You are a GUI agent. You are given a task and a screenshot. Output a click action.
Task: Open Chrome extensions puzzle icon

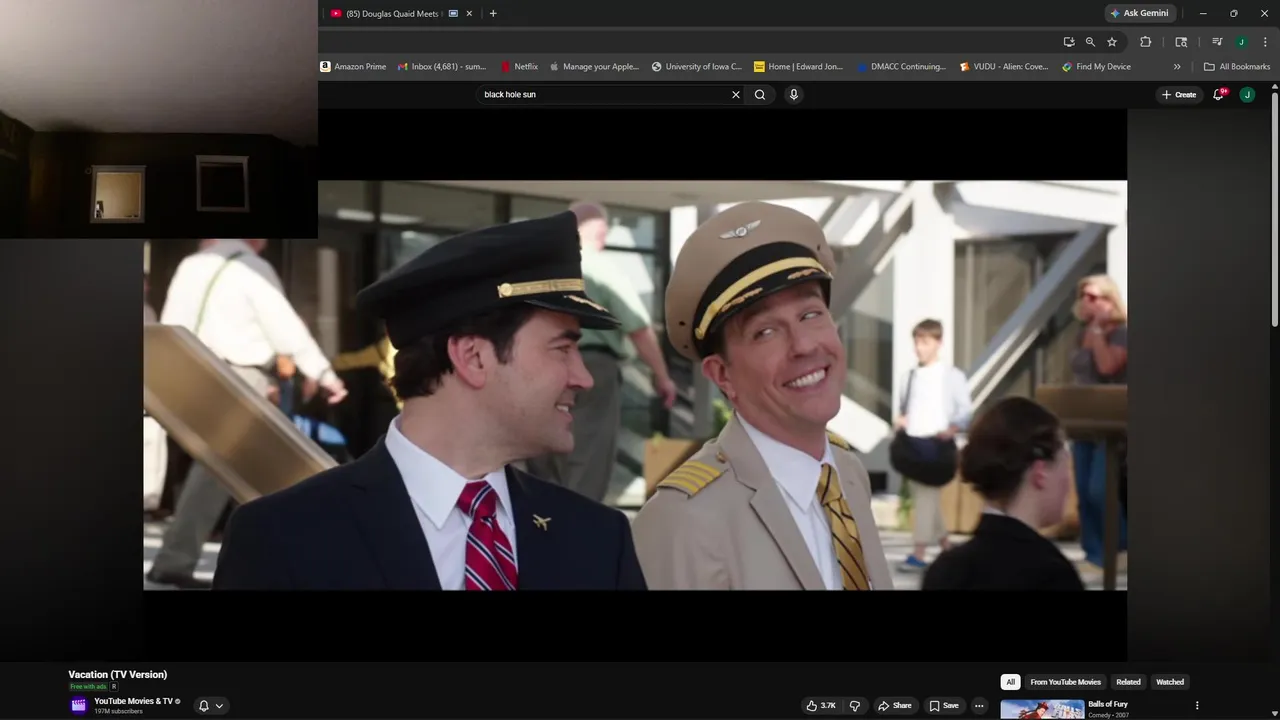tap(1146, 42)
